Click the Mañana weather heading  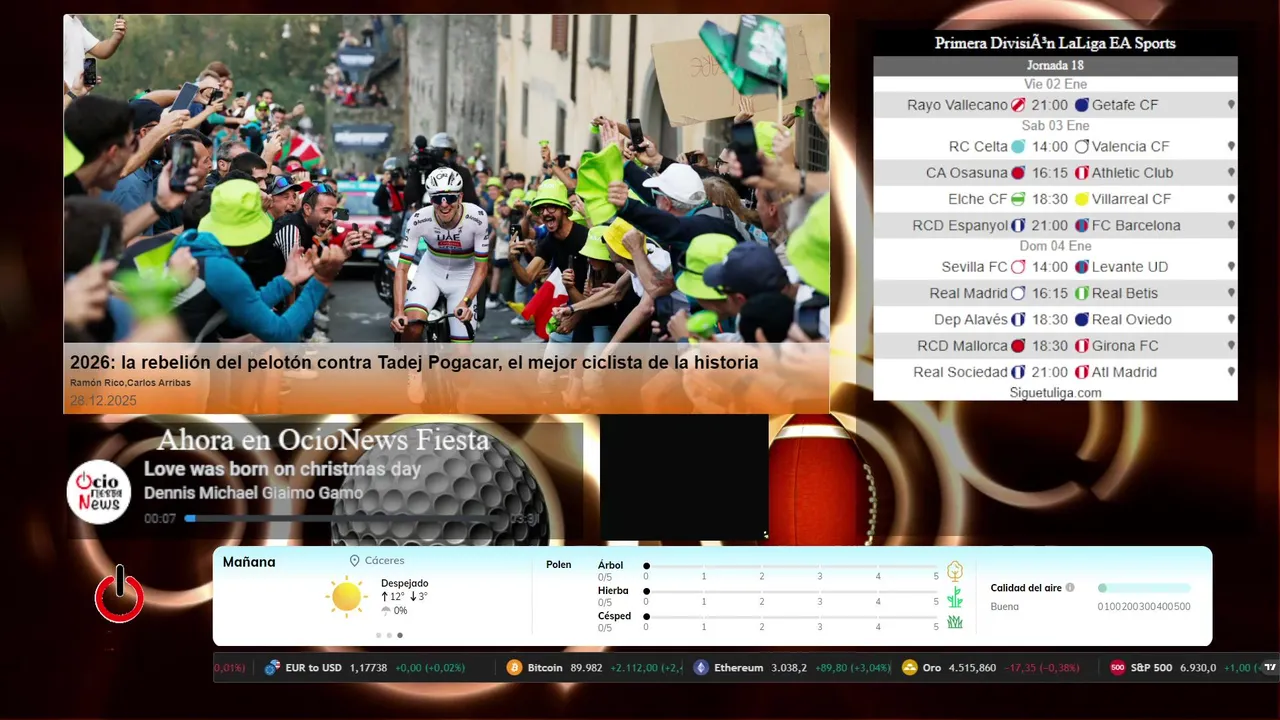[x=249, y=562]
